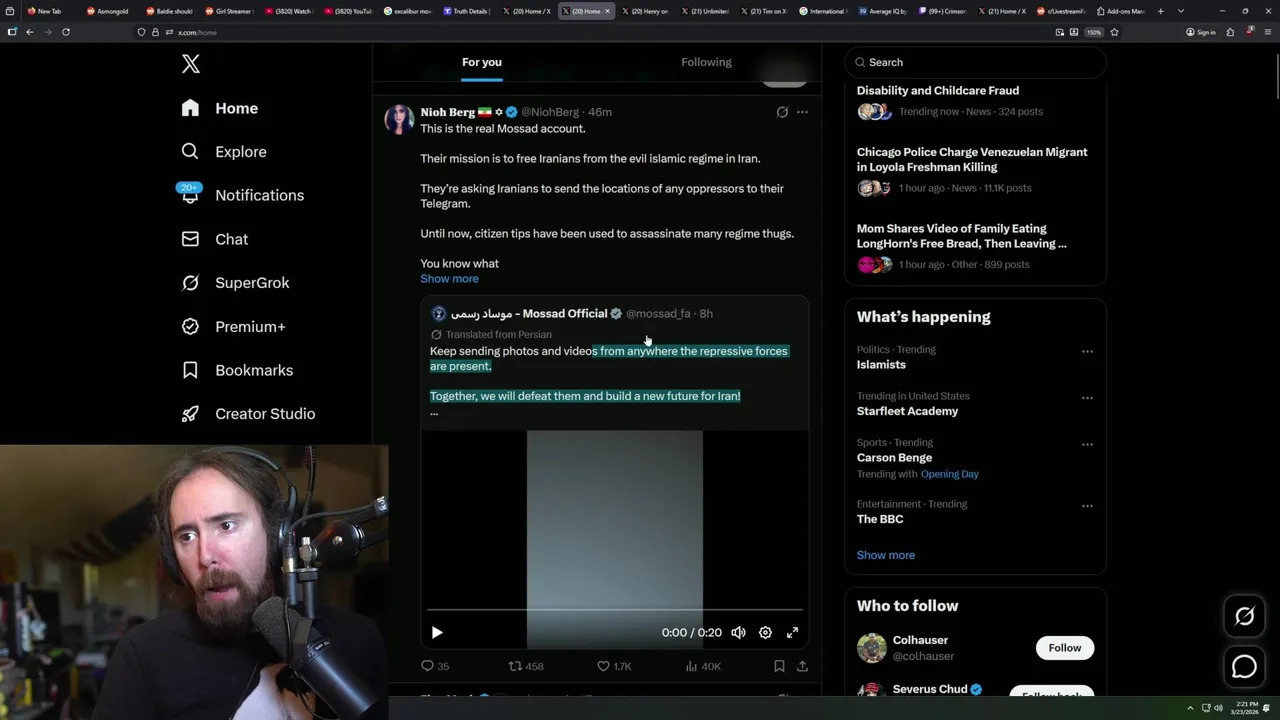Open the floating messages chat button
Image resolution: width=1280 pixels, height=720 pixels.
[x=1244, y=666]
